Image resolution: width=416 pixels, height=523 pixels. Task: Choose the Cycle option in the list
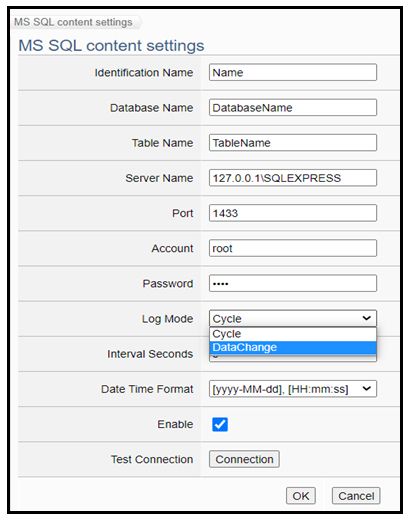(x=293, y=334)
